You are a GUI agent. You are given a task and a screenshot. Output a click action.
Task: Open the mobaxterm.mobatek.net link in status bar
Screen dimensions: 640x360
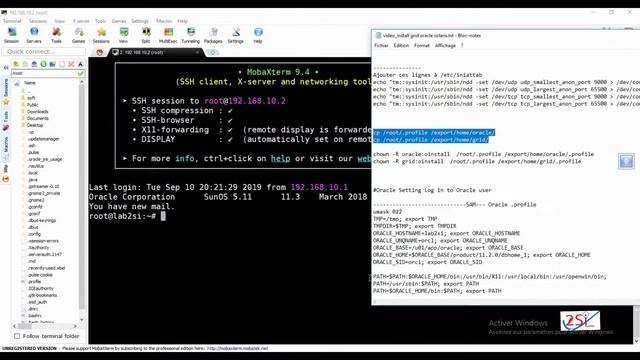(237, 349)
